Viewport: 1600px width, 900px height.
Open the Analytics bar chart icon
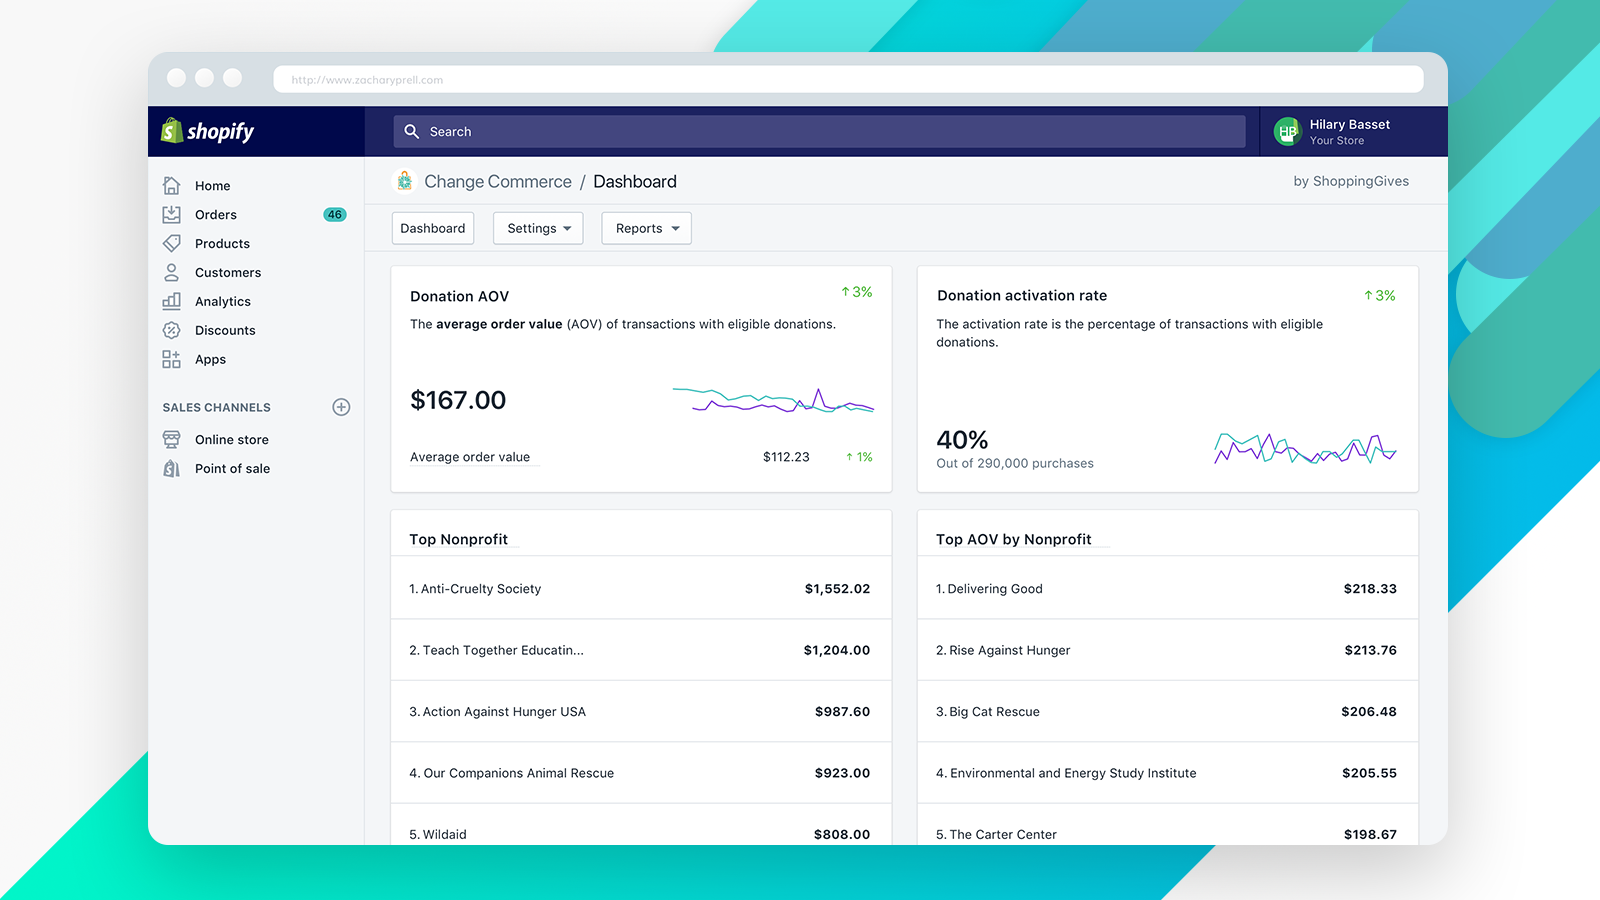click(172, 301)
